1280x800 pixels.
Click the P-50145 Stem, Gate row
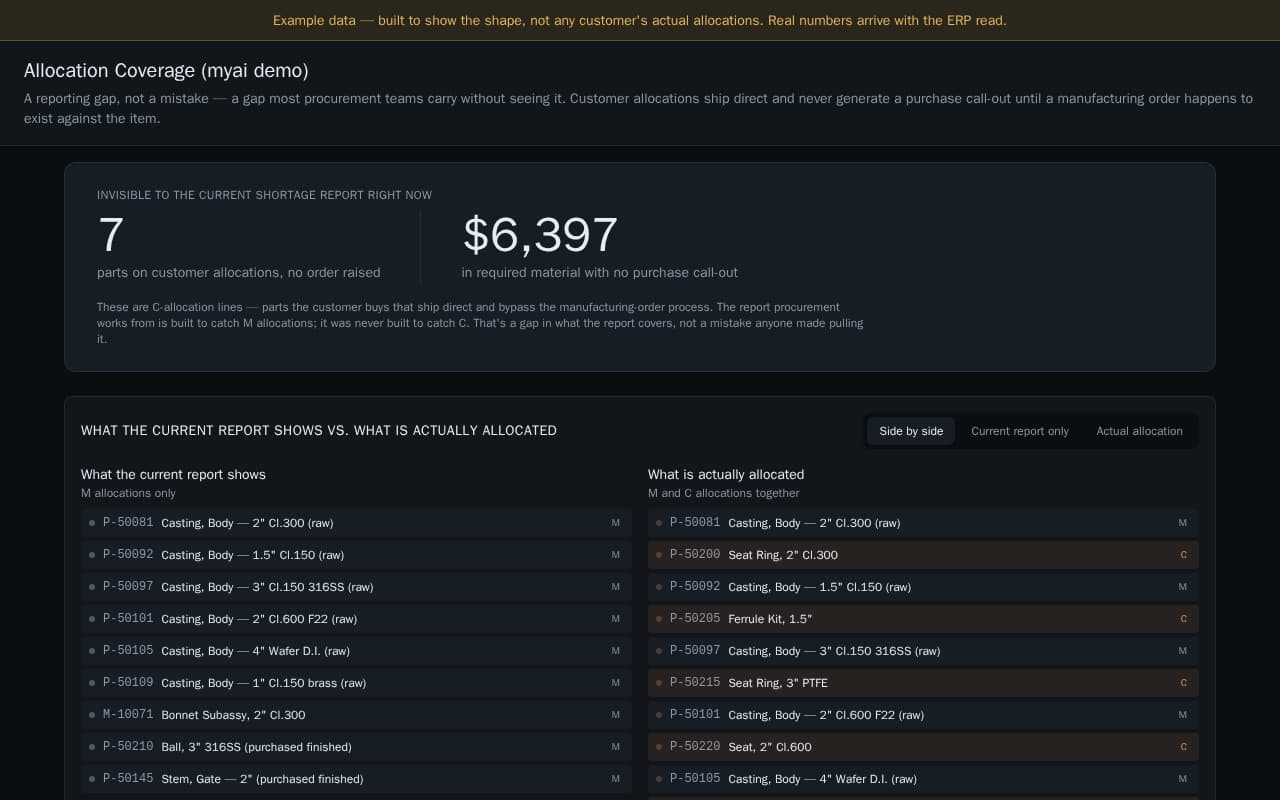pos(356,779)
